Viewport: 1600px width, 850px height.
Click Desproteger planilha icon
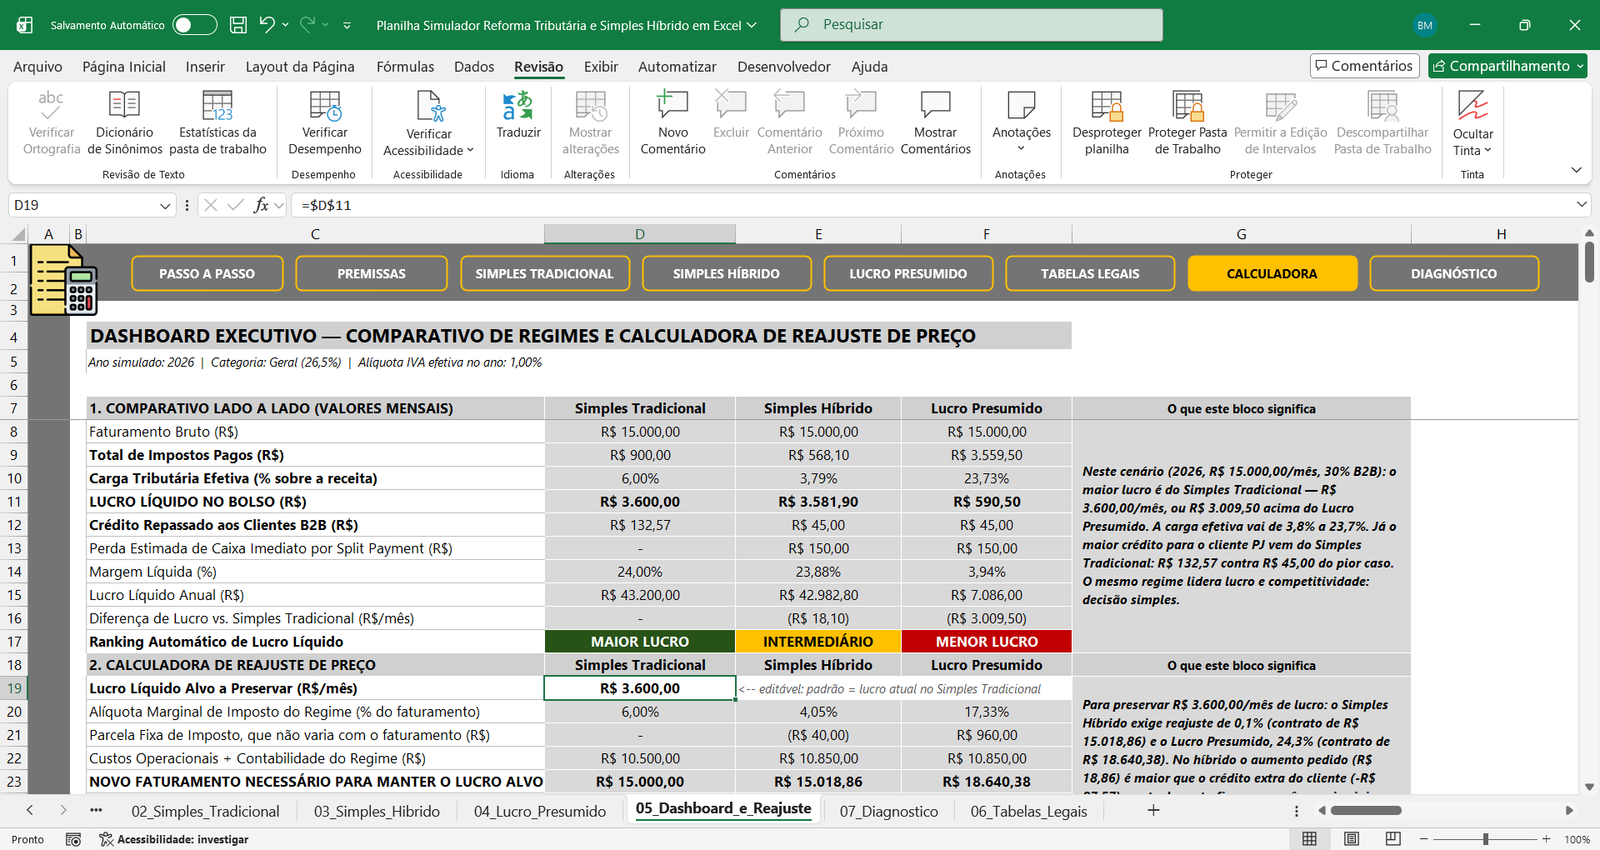tap(1107, 105)
